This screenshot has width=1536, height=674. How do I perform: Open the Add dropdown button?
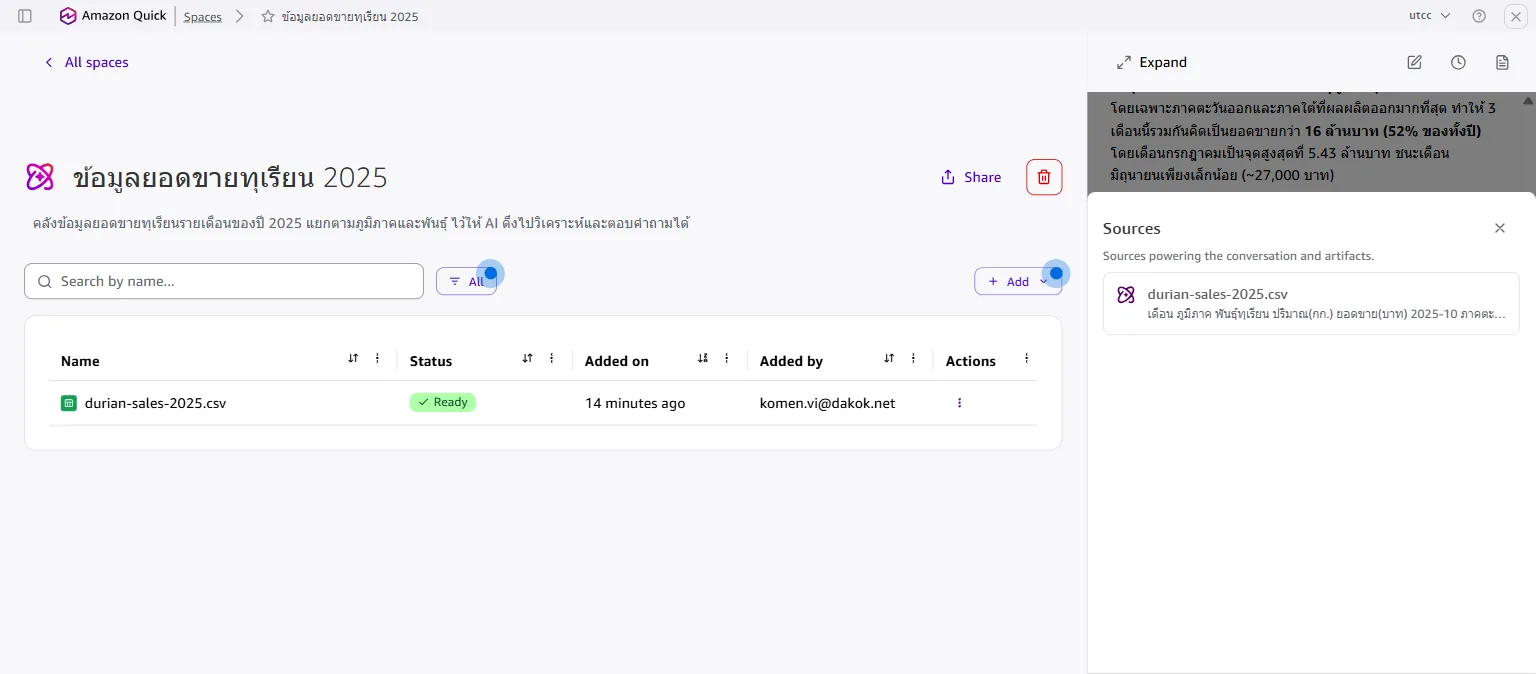coord(1018,282)
